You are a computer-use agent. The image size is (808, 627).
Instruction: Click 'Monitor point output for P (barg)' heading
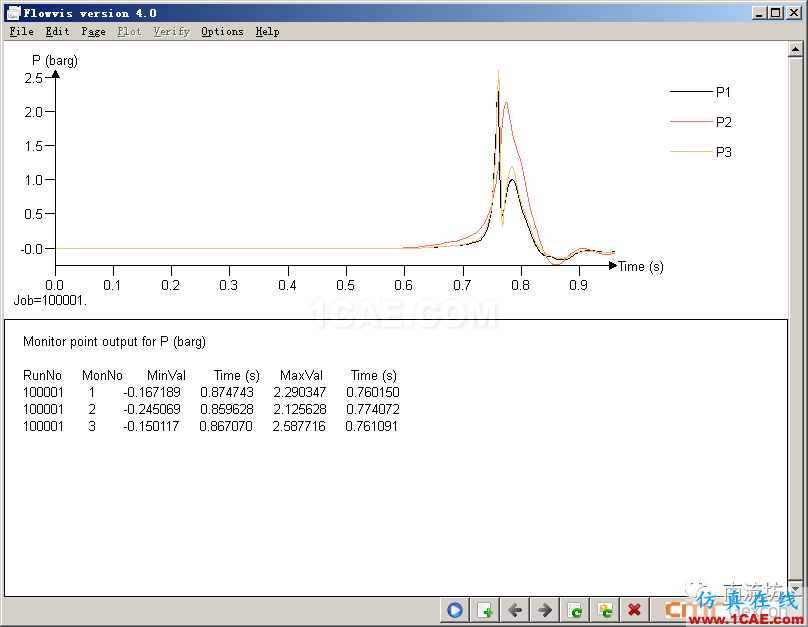[114, 342]
